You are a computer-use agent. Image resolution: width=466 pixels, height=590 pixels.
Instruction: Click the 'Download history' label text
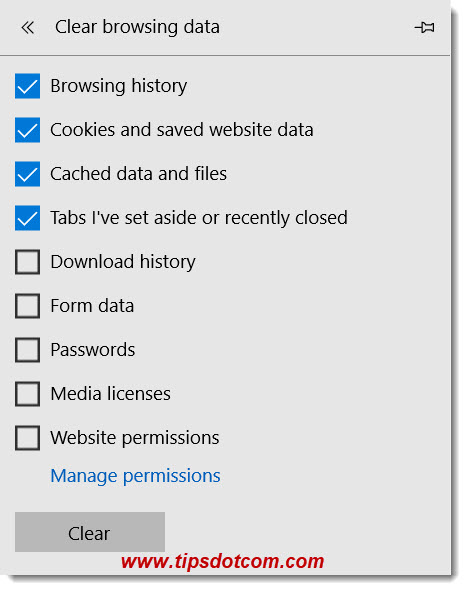pos(123,262)
